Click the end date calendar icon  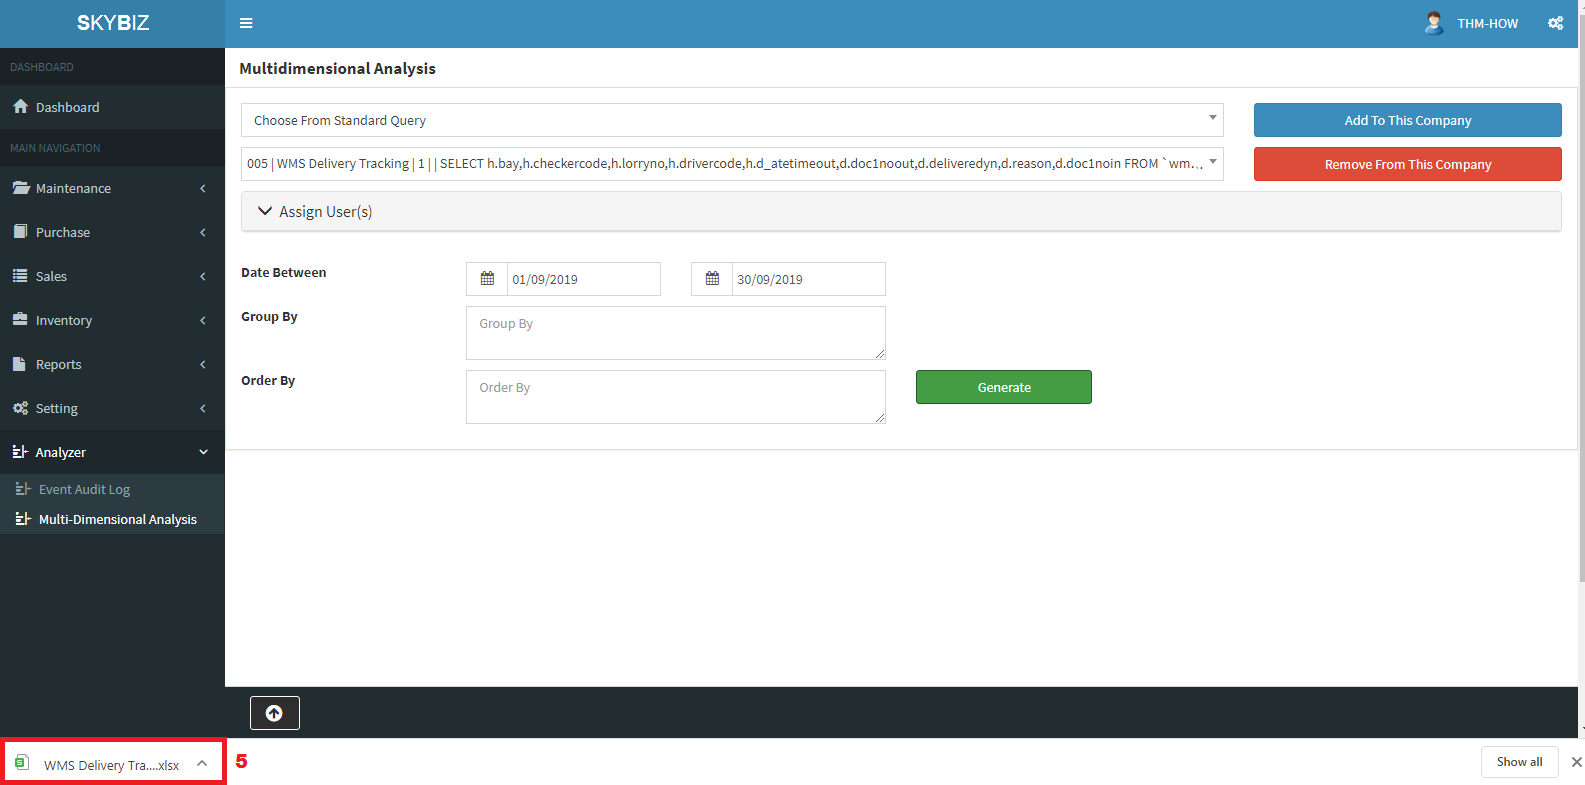[x=712, y=279]
